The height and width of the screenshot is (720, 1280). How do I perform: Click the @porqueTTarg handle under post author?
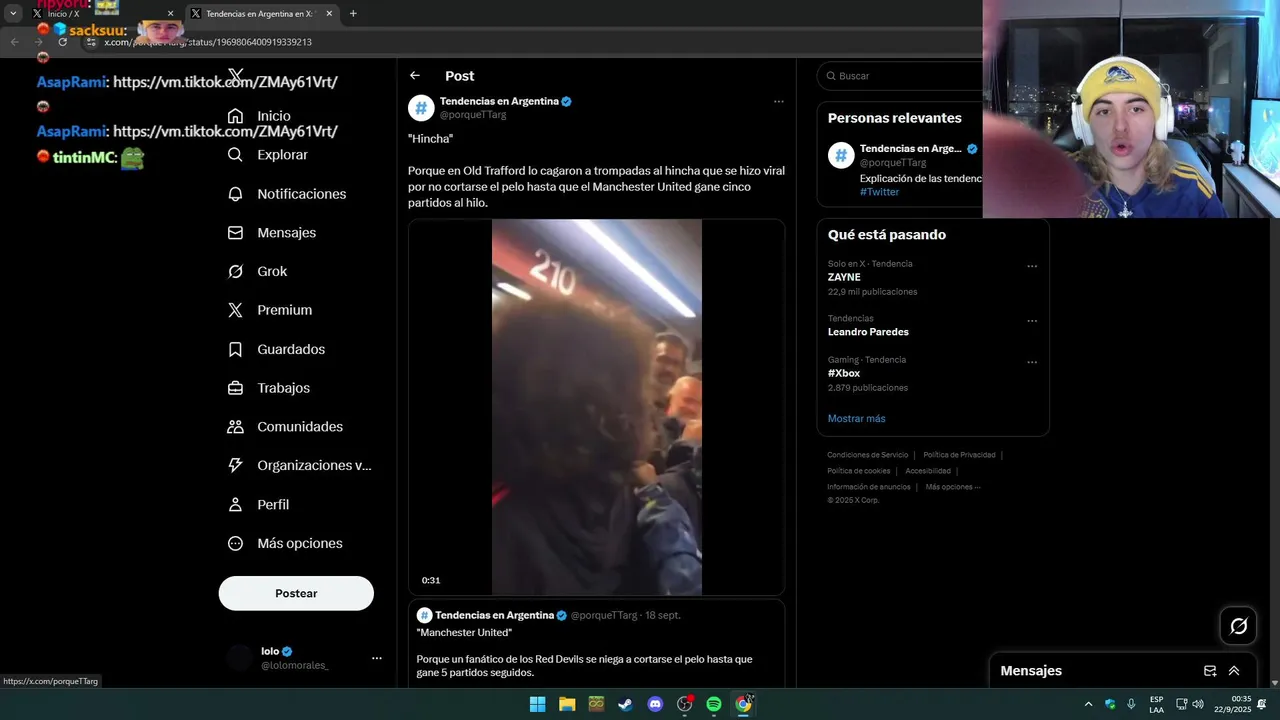pyautogui.click(x=473, y=115)
